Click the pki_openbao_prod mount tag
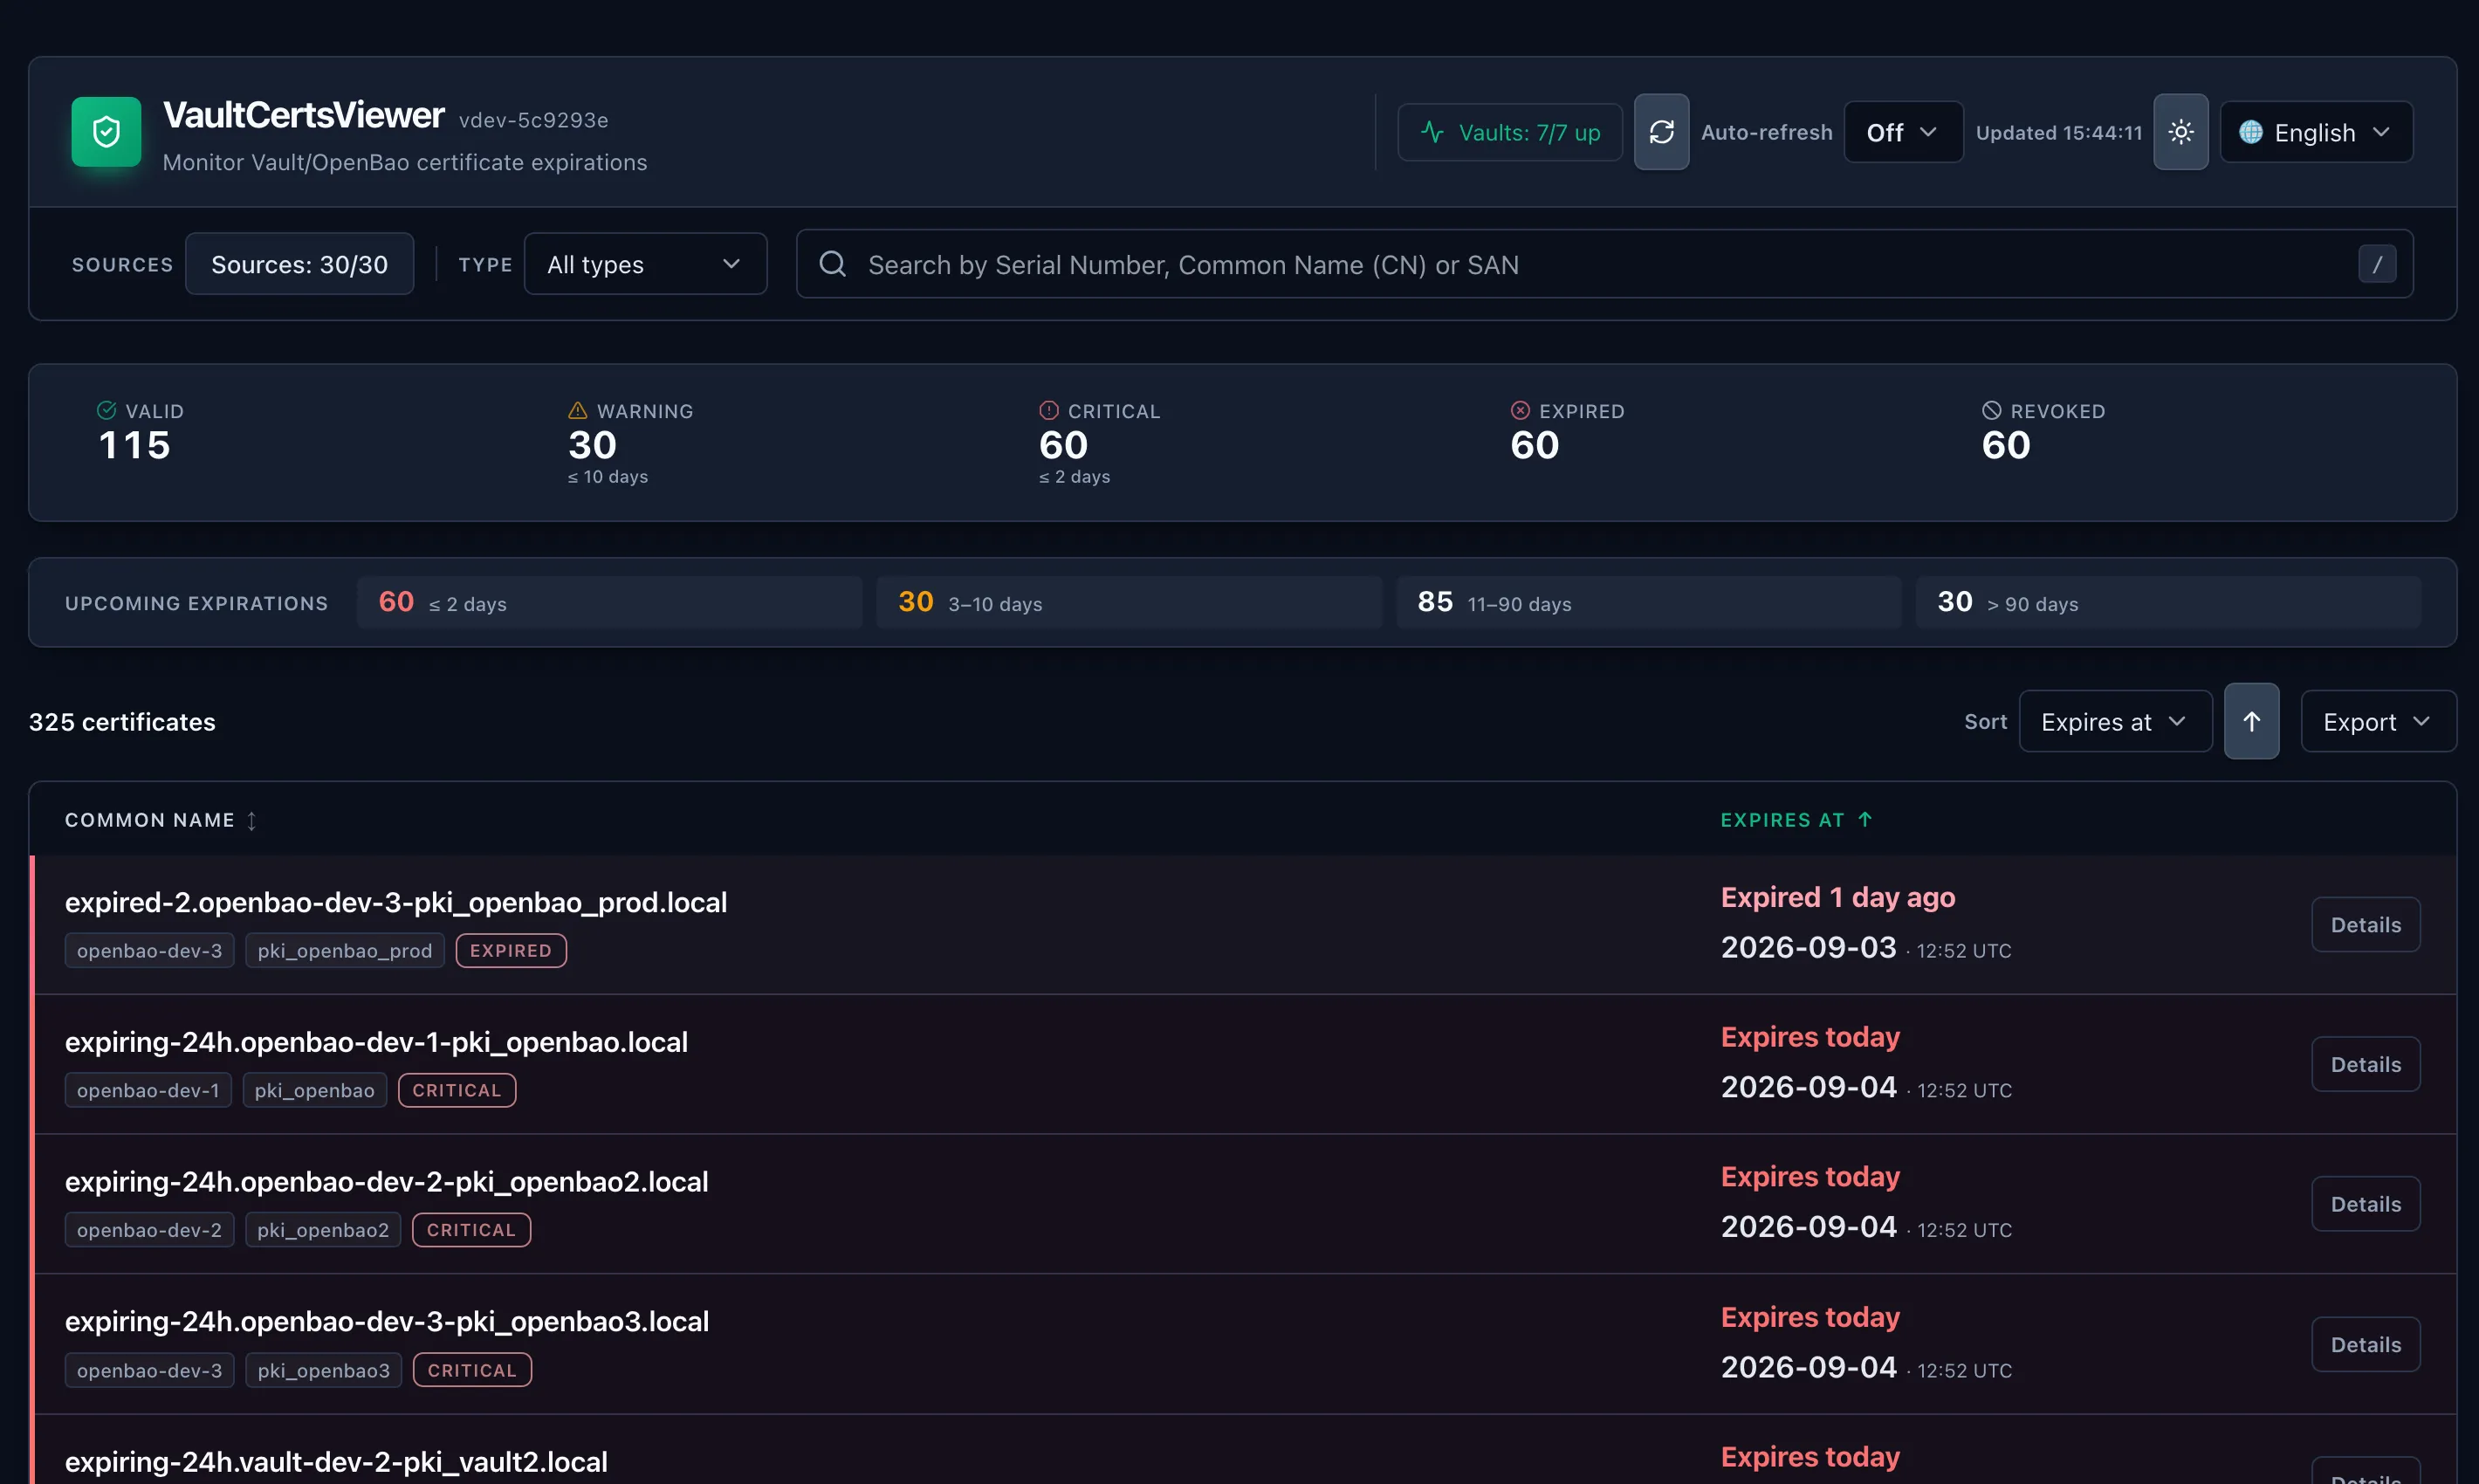Viewport: 2479px width, 1484px height. point(345,950)
